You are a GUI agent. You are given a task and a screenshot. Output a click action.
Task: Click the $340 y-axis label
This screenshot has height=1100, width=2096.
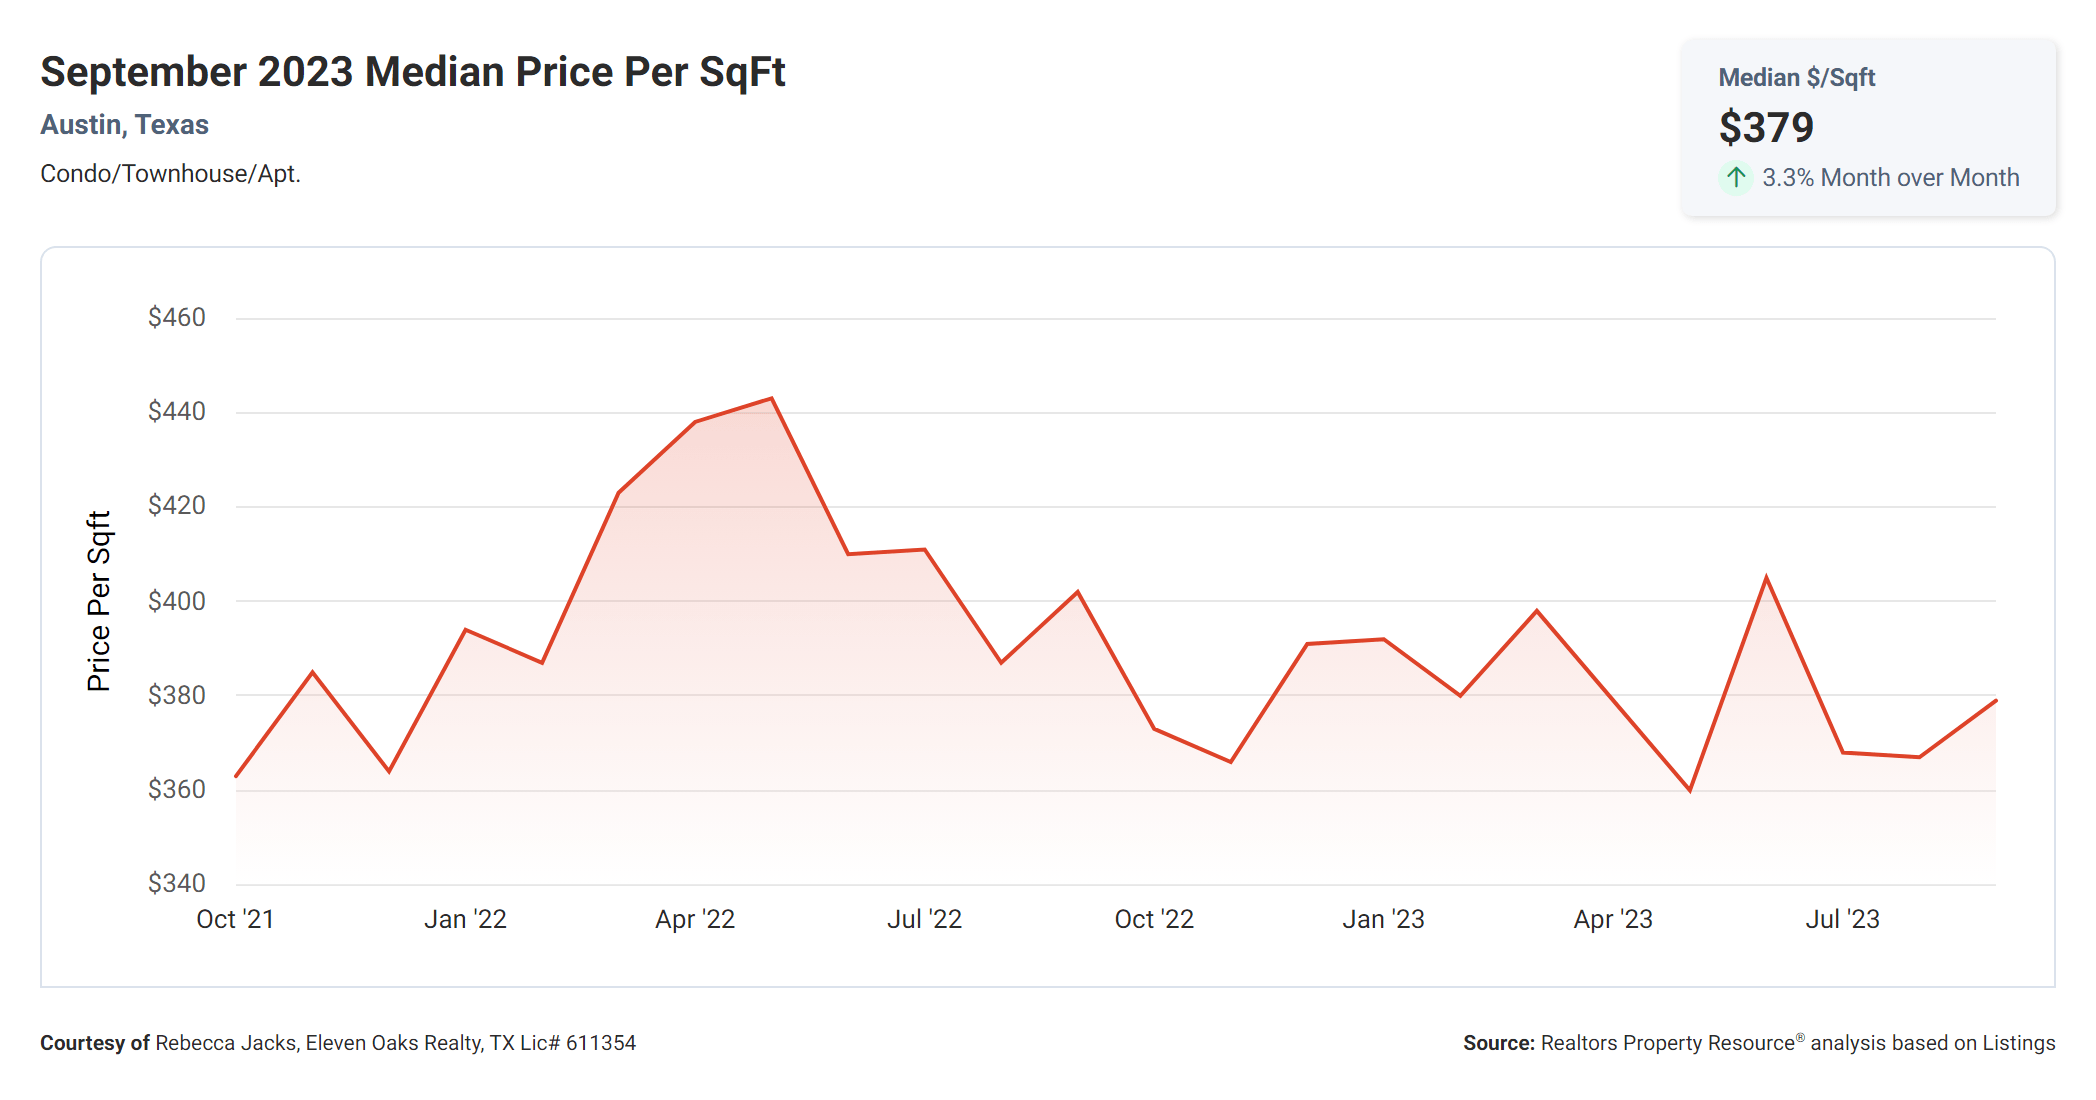click(177, 883)
